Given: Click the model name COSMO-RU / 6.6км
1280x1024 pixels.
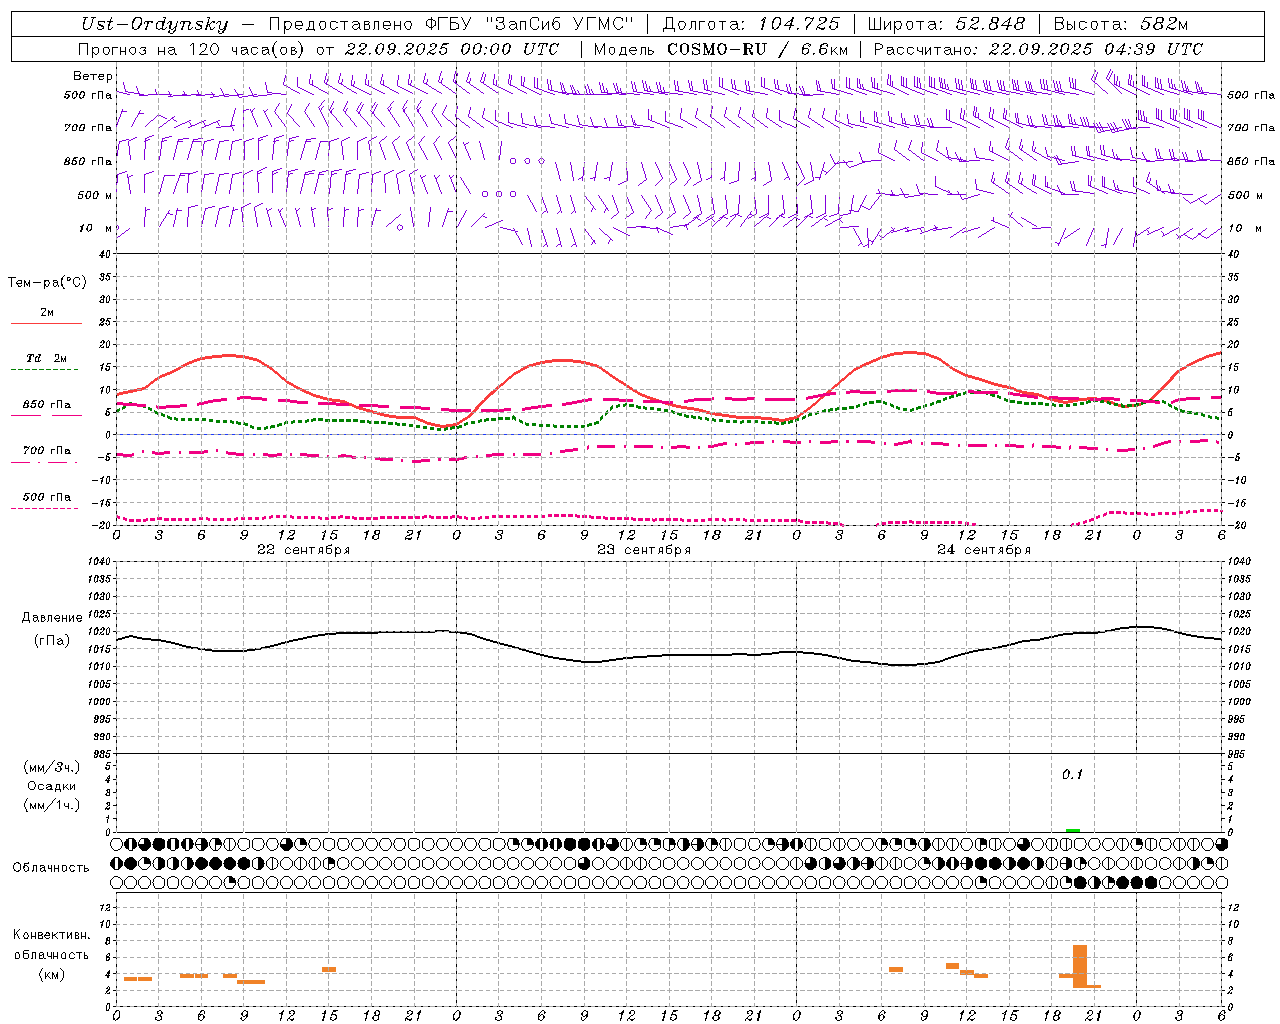Looking at the screenshot, I should click(x=758, y=49).
